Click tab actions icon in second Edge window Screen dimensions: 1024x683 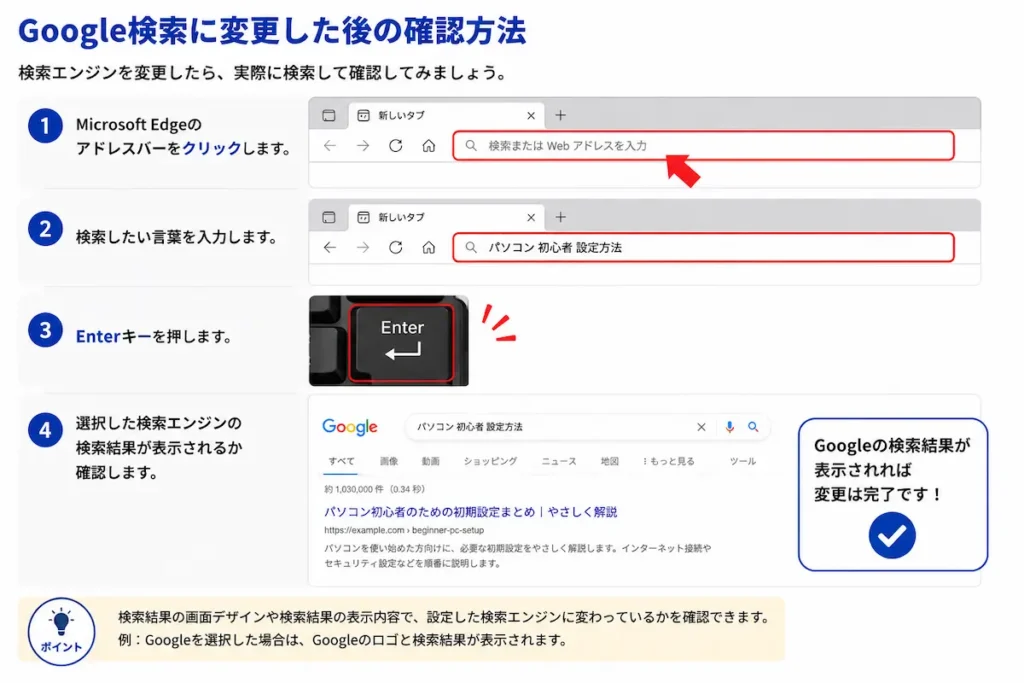tap(328, 217)
